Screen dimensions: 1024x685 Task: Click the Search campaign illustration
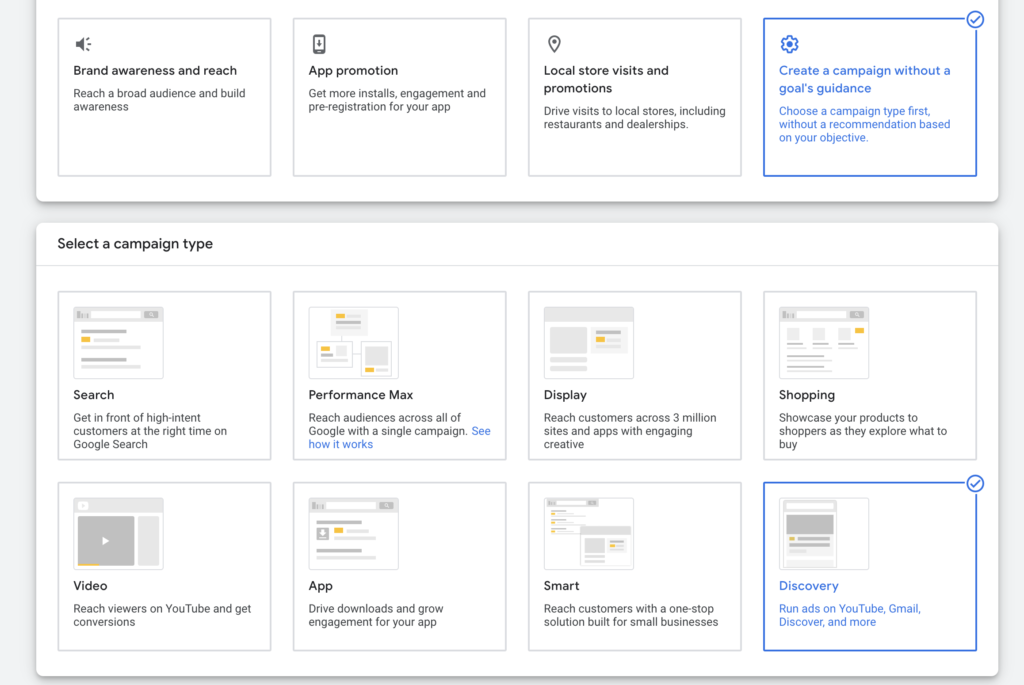pos(118,343)
